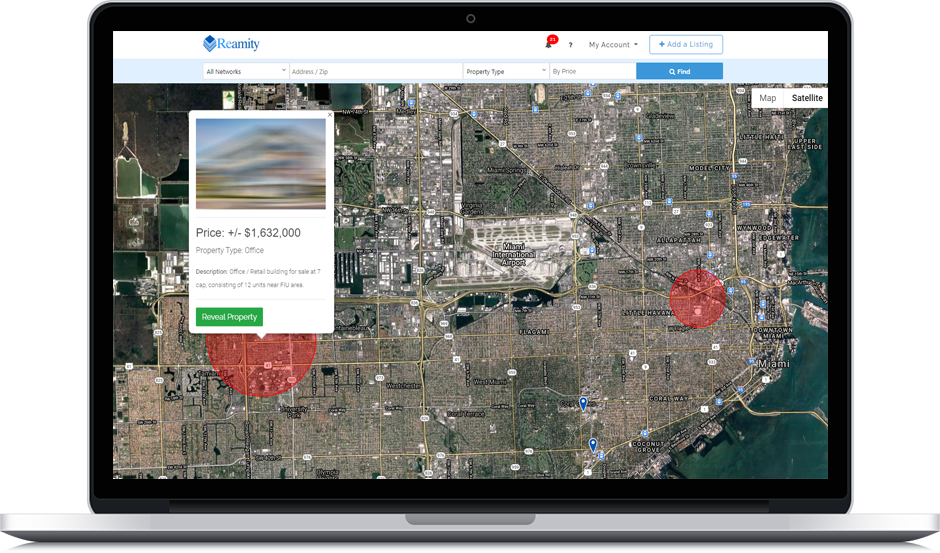Click the blue map pin near Coral Gables
940x553 pixels.
pyautogui.click(x=583, y=404)
